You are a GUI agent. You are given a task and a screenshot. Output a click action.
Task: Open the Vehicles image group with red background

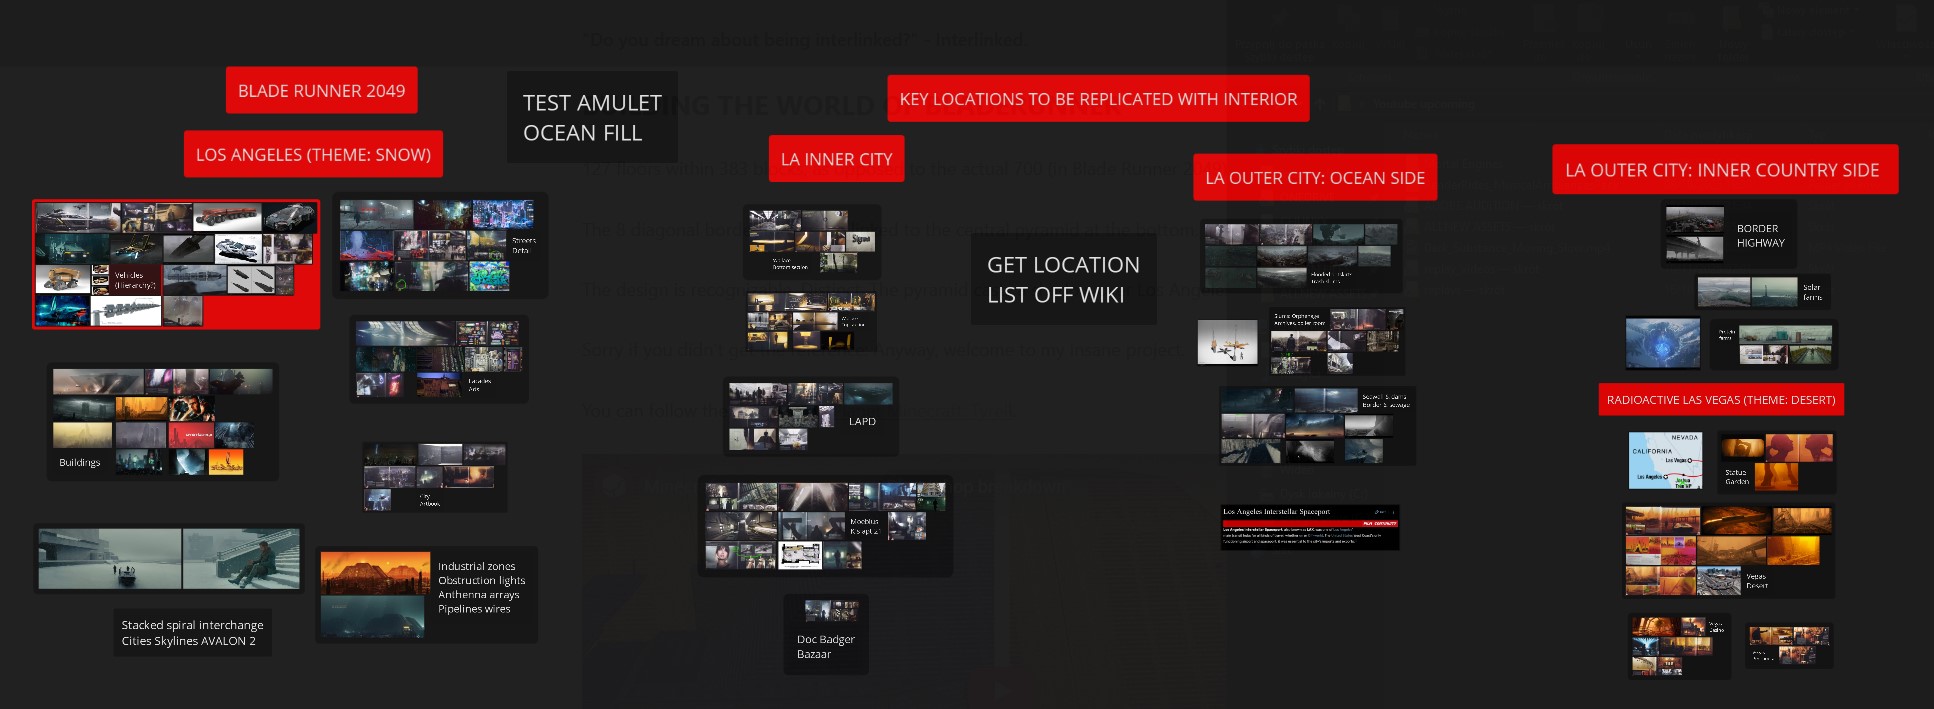[176, 265]
